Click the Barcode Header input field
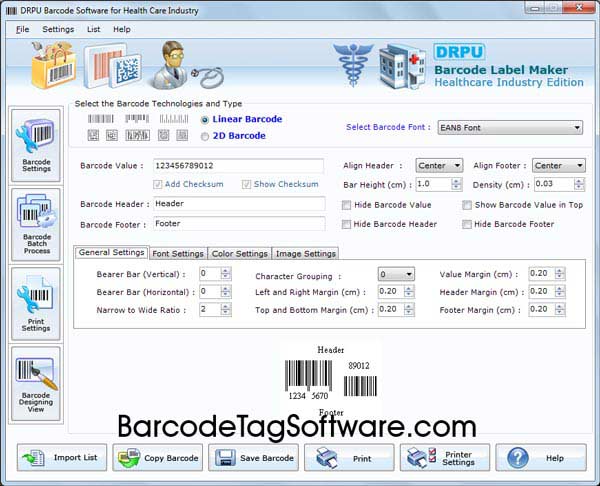 [239, 204]
